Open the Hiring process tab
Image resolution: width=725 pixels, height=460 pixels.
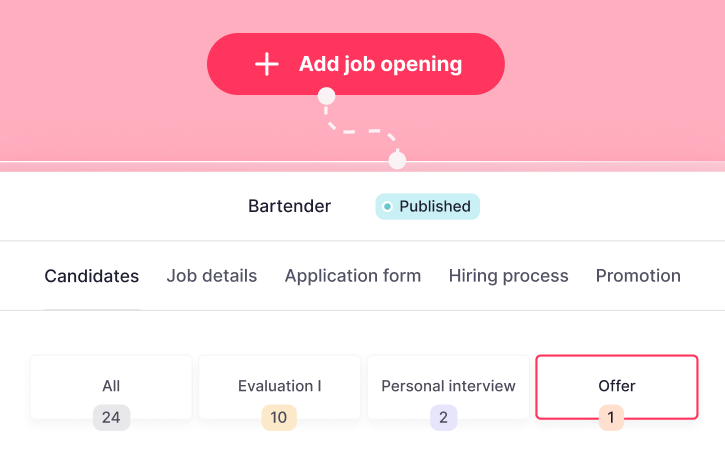pos(508,276)
